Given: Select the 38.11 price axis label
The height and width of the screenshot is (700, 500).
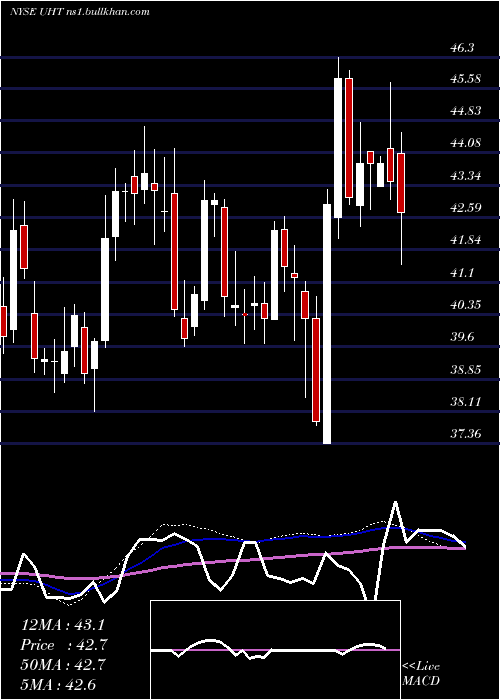Looking at the screenshot, I should (466, 402).
